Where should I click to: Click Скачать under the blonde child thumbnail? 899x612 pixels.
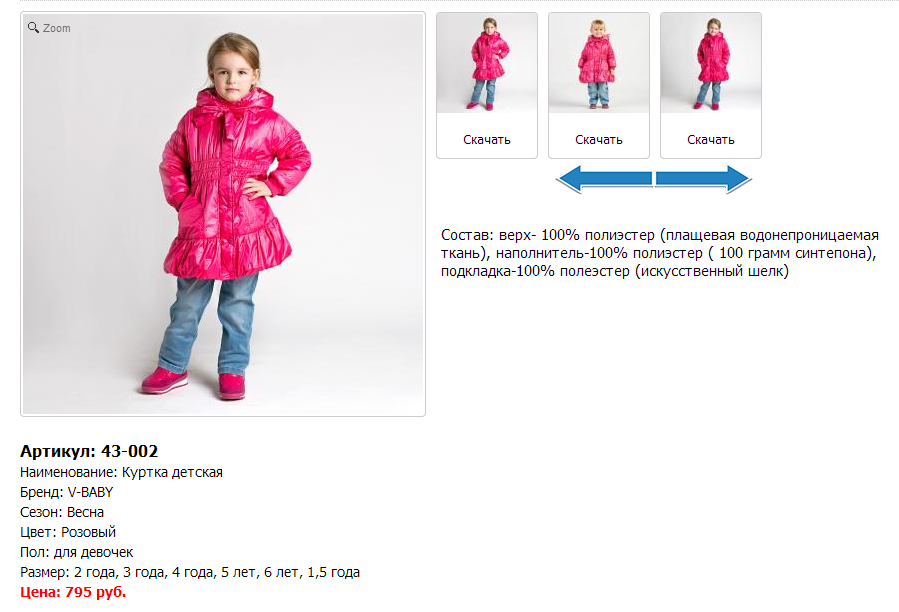pyautogui.click(x=599, y=139)
